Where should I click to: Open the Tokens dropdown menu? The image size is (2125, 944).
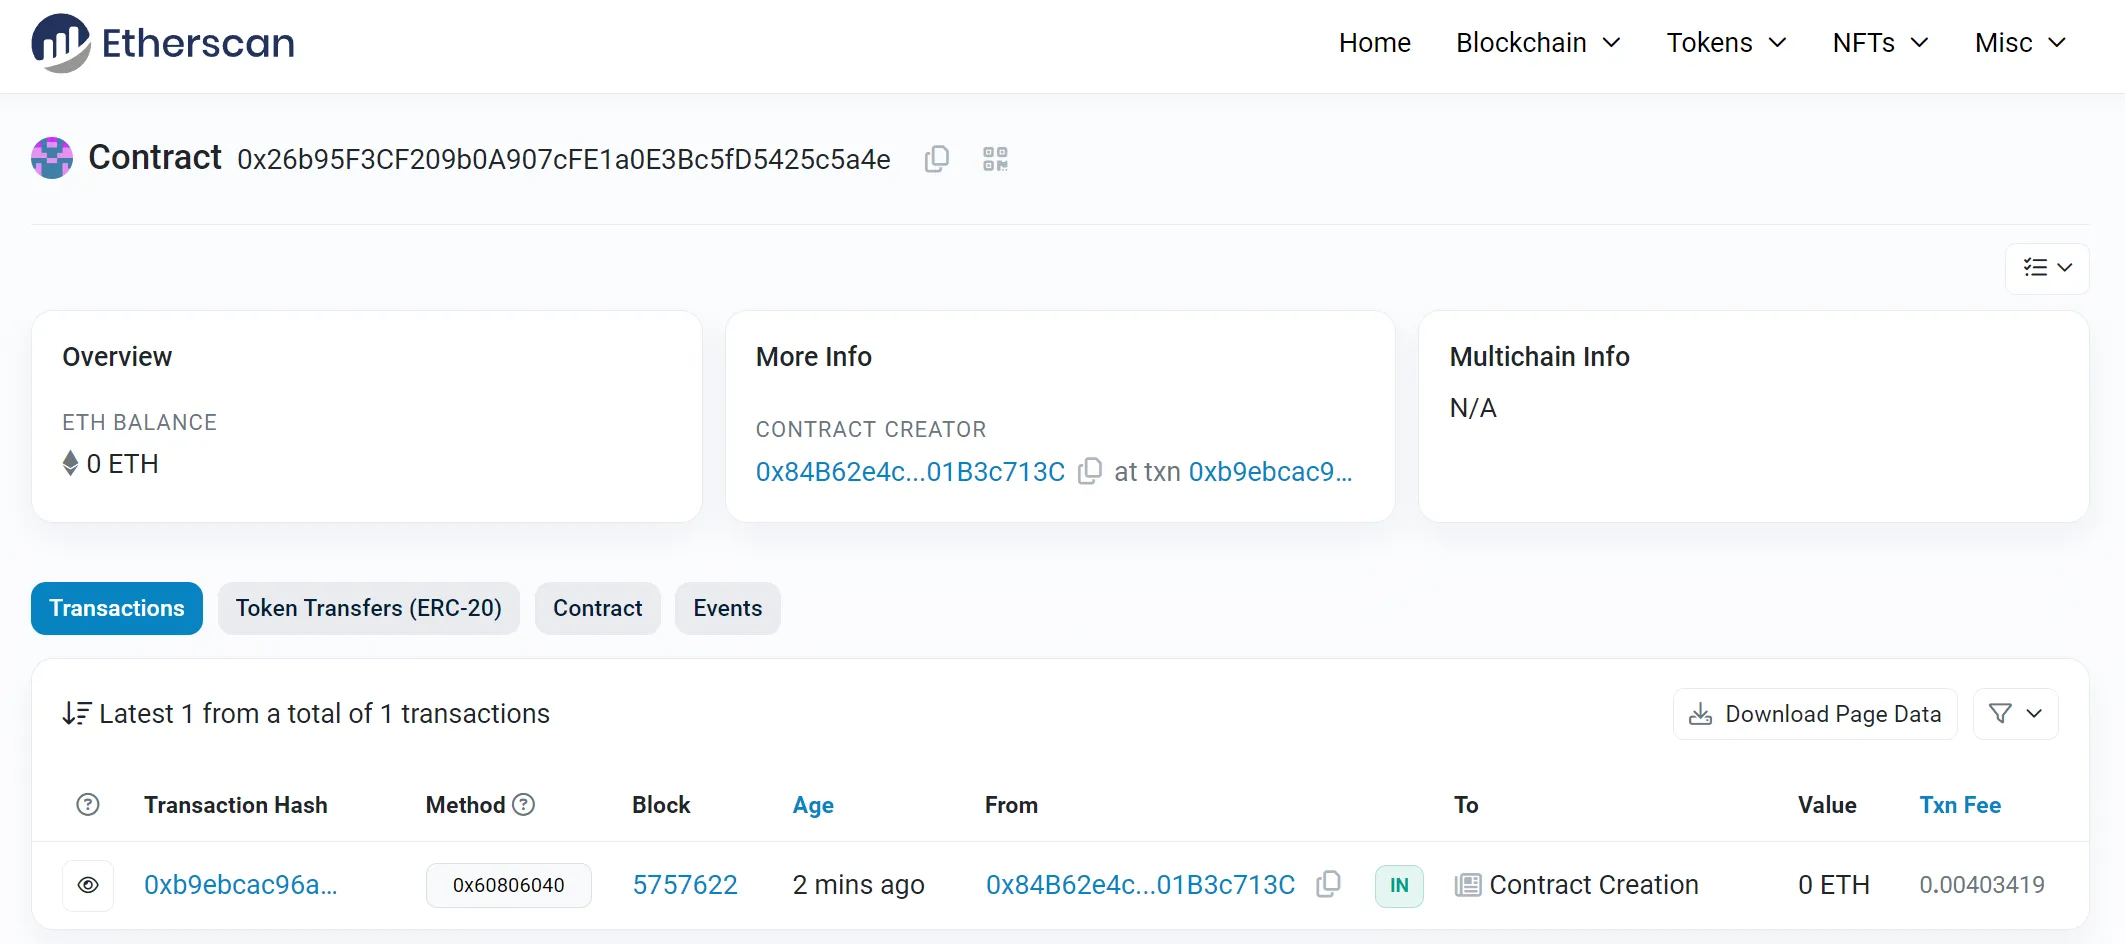coord(1725,43)
